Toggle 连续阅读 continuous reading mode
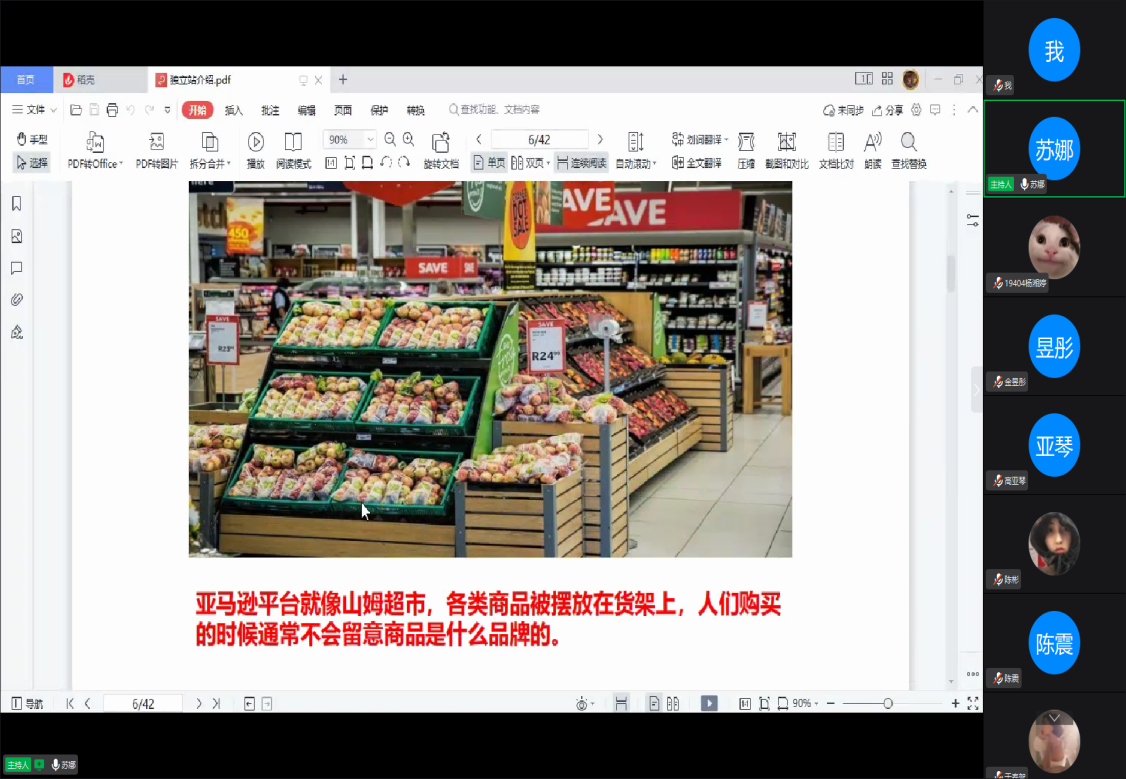The height and width of the screenshot is (779, 1126). 581,163
